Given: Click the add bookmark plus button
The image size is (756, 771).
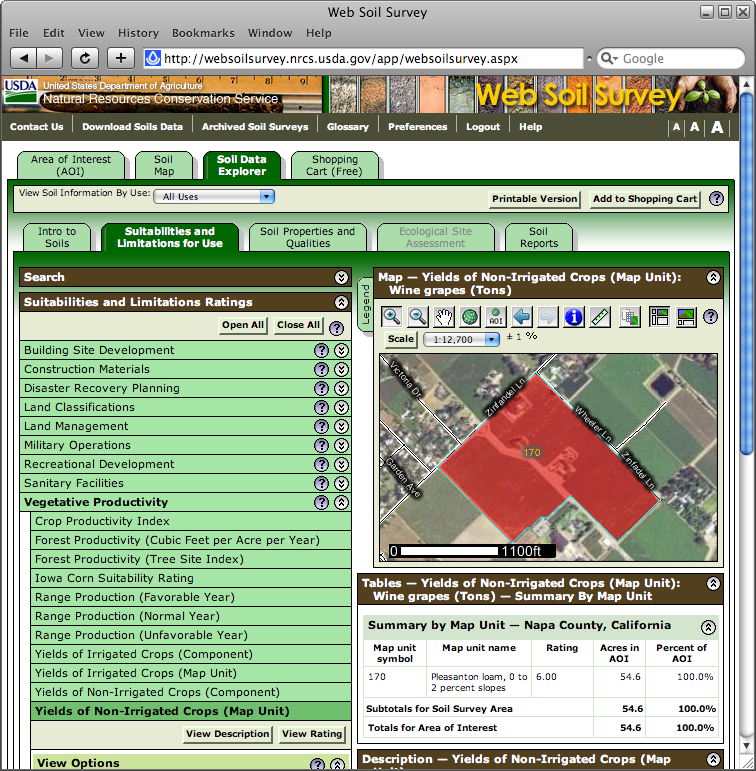Looking at the screenshot, I should 121,59.
